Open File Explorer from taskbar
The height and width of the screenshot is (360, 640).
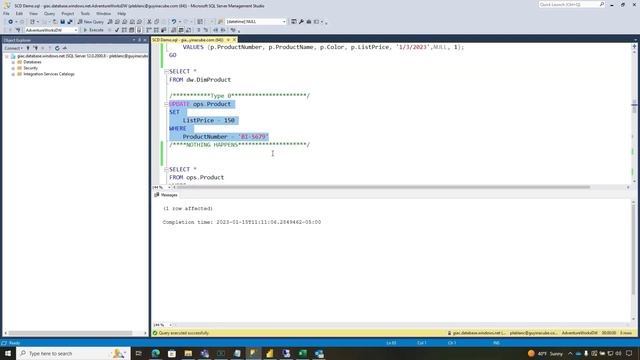pyautogui.click(x=188, y=353)
